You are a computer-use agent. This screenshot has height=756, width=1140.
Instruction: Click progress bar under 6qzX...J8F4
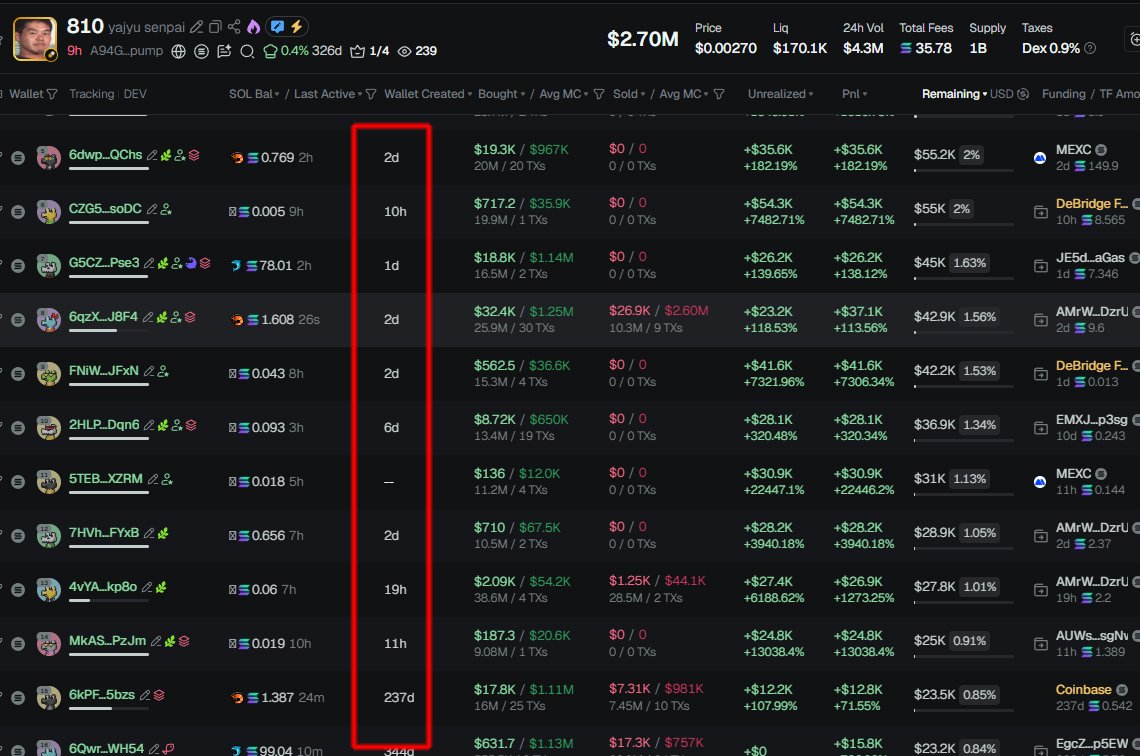point(108,331)
